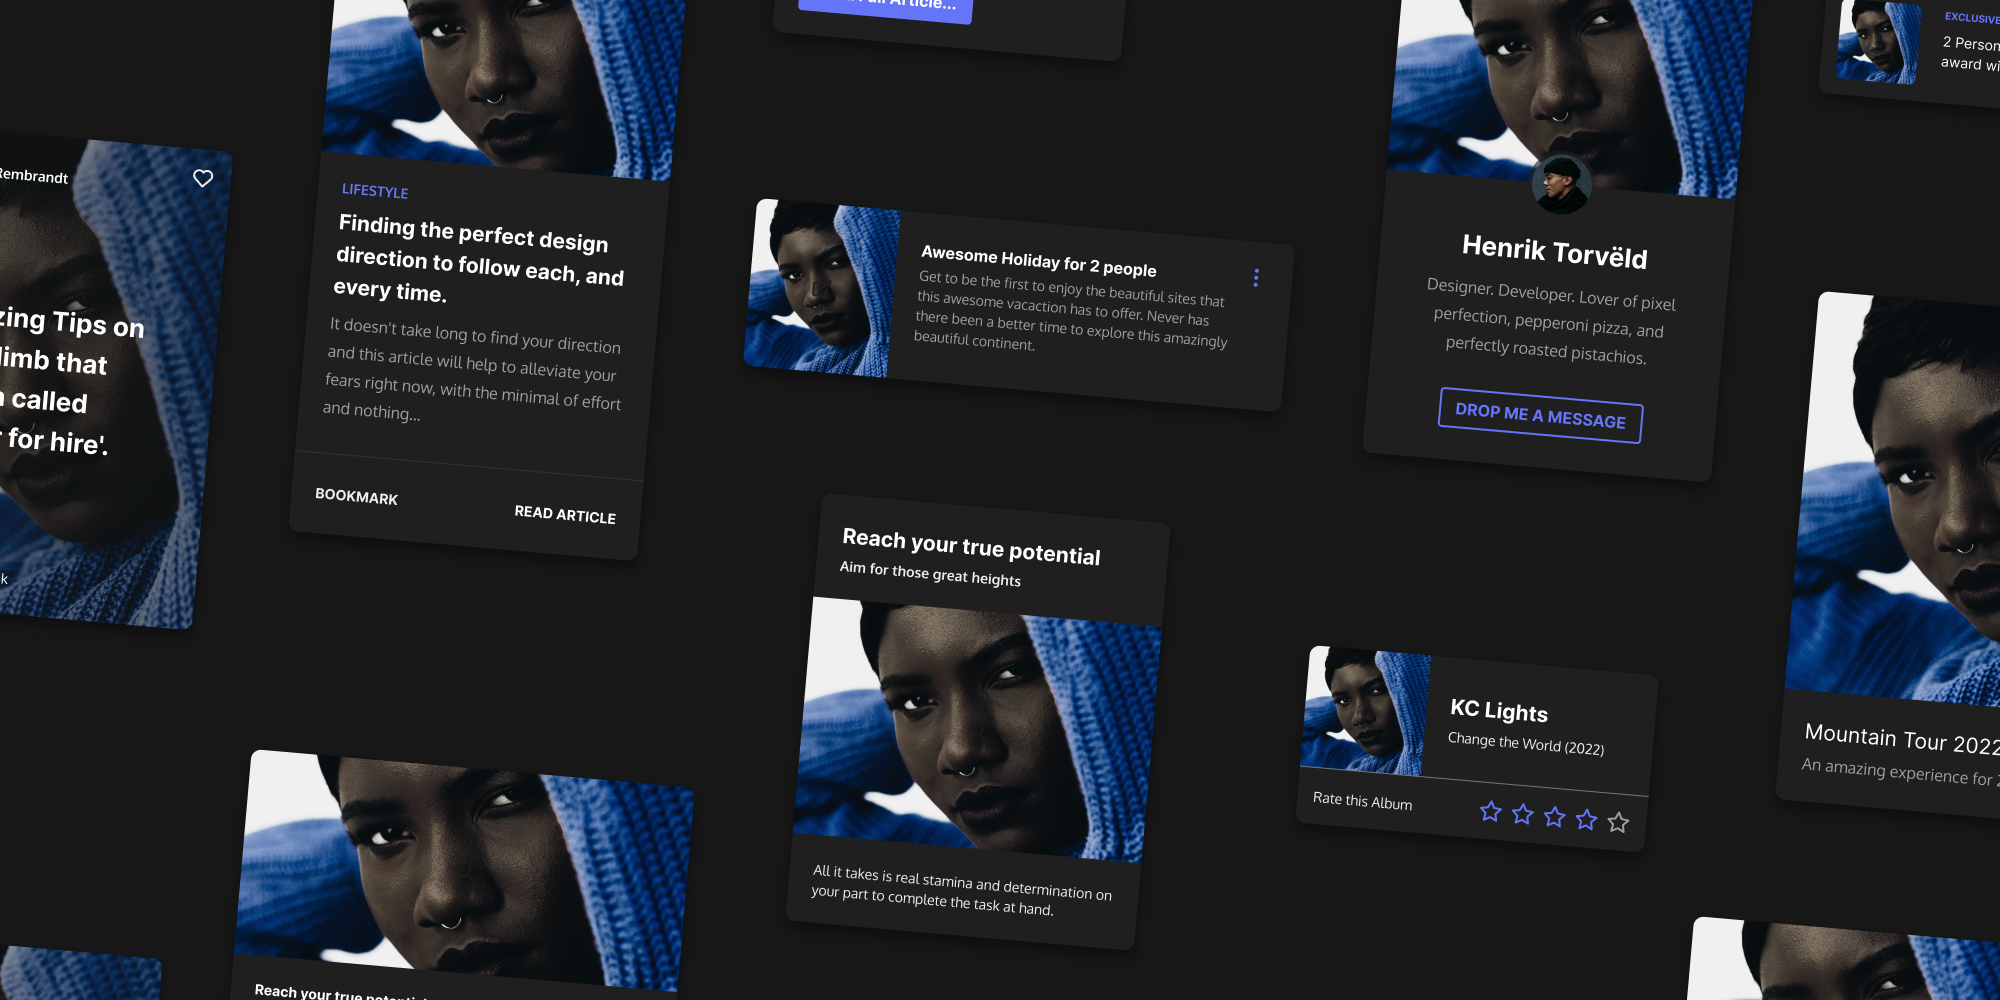This screenshot has width=2000, height=1000.
Task: Open the KC Lights album cover thumbnail
Action: pos(1365,711)
